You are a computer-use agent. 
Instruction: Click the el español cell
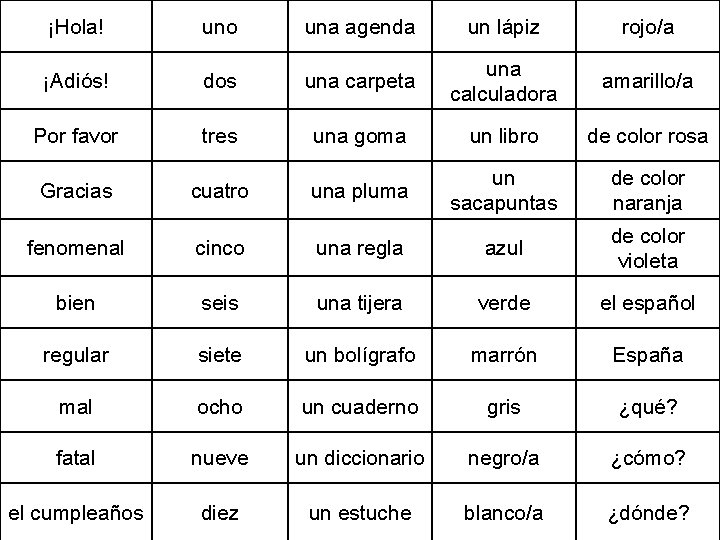pos(648,303)
